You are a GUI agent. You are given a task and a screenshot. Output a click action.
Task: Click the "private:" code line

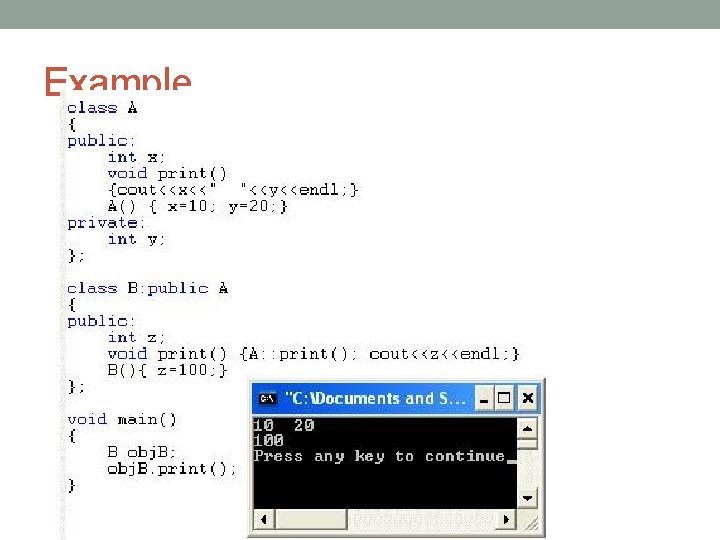[x=106, y=223]
